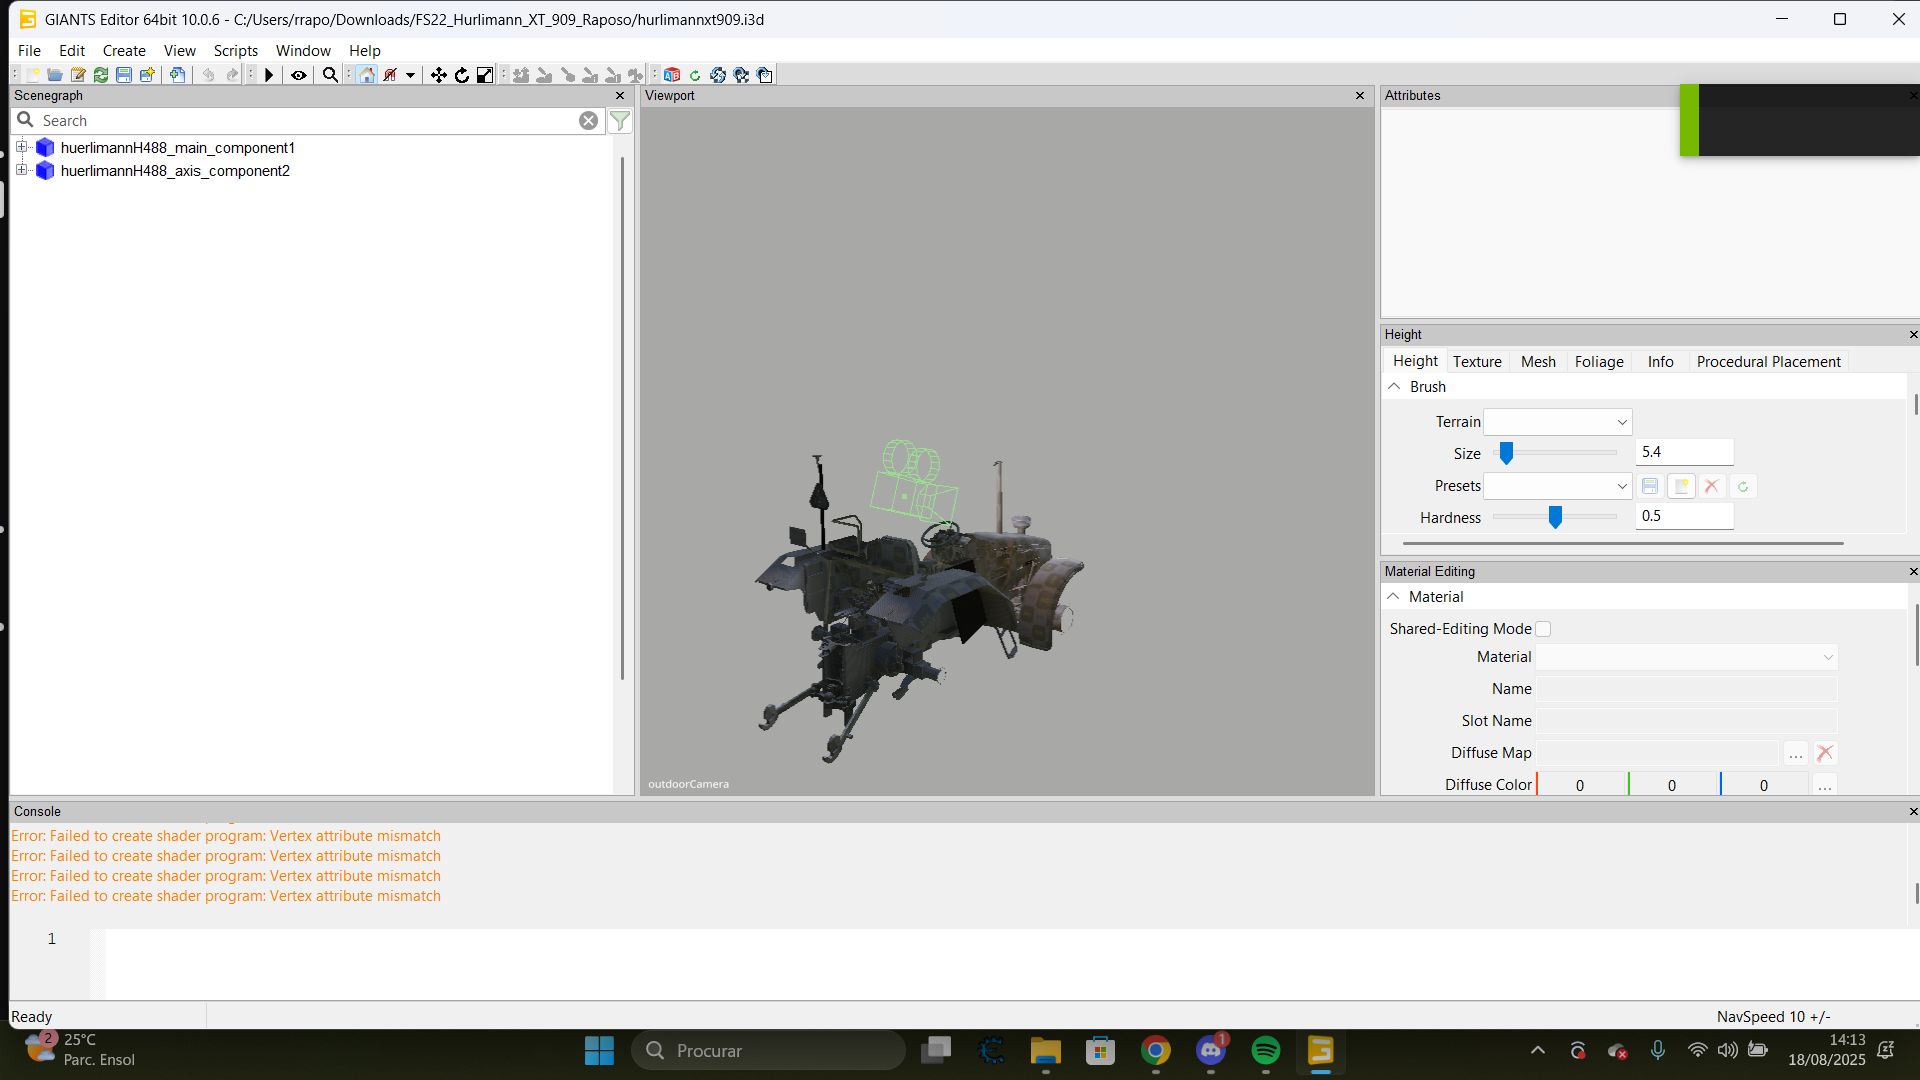Open the Window menu
Viewport: 1920px width, 1080px height.
pos(303,50)
